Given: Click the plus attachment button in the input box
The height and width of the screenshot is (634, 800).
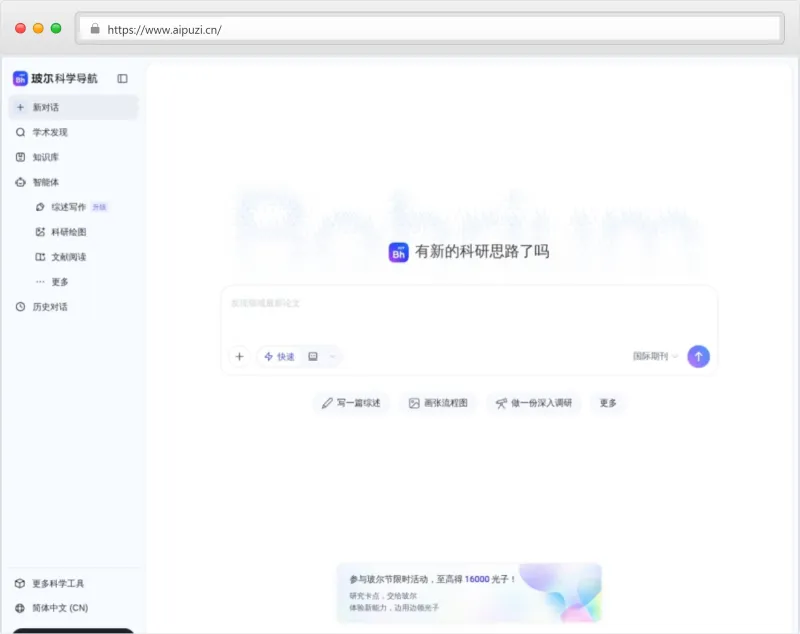Looking at the screenshot, I should pyautogui.click(x=239, y=357).
